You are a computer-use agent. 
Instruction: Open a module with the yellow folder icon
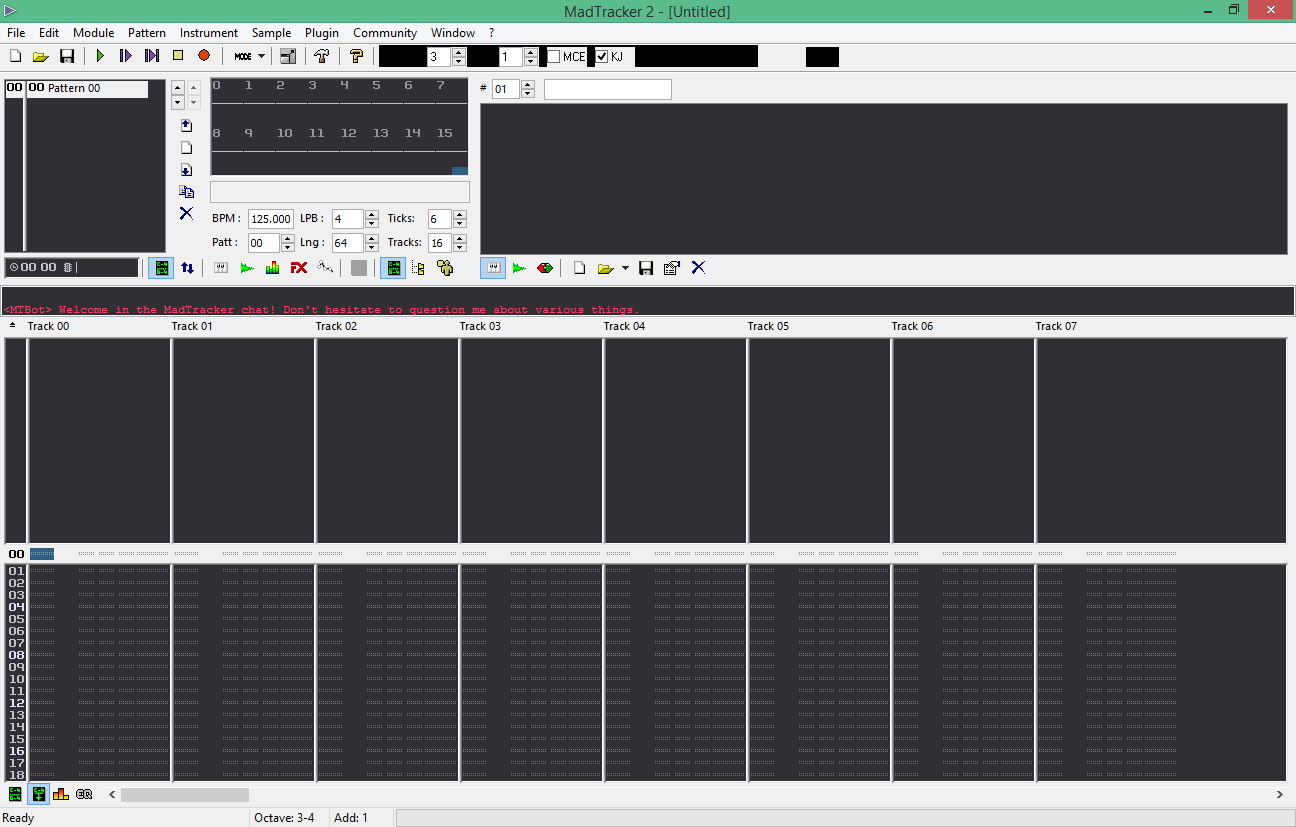[x=41, y=56]
